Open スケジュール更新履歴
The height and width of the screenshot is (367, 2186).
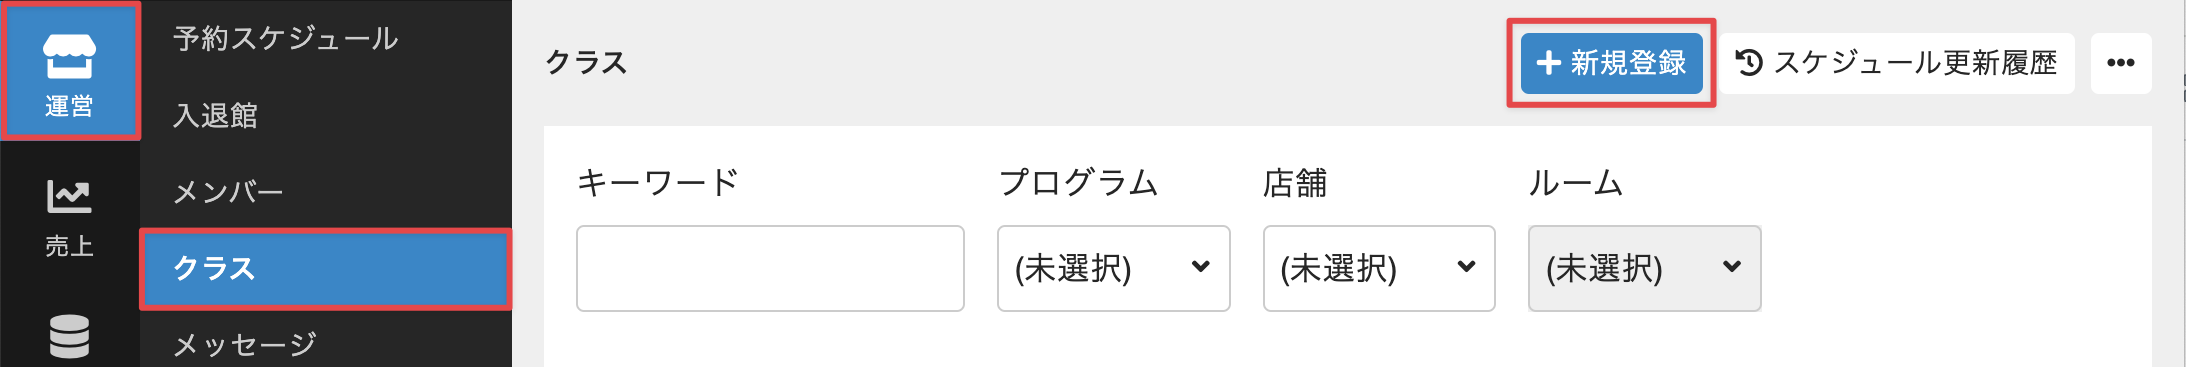(x=1896, y=63)
